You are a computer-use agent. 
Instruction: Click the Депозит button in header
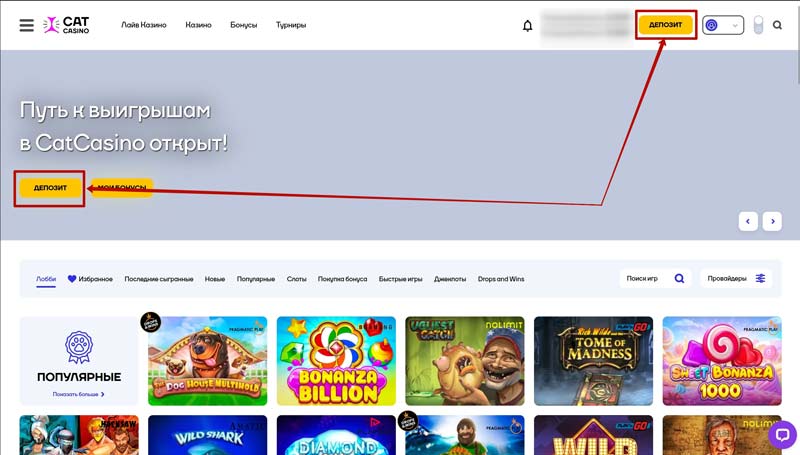click(x=665, y=25)
